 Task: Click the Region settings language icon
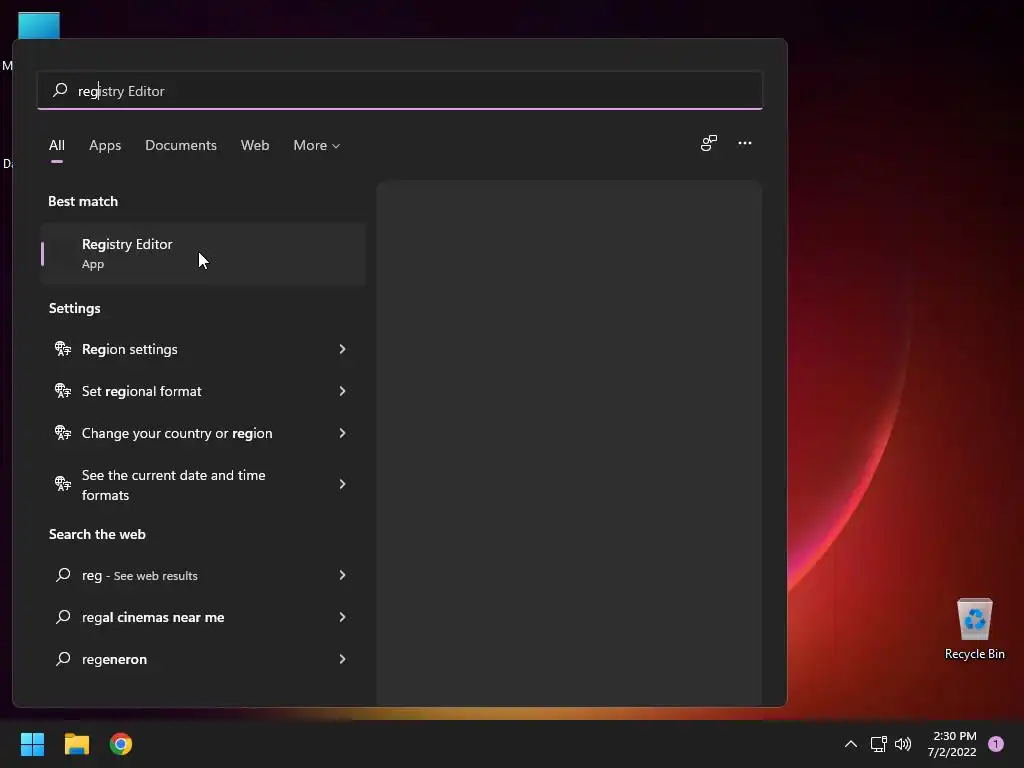[x=63, y=349]
